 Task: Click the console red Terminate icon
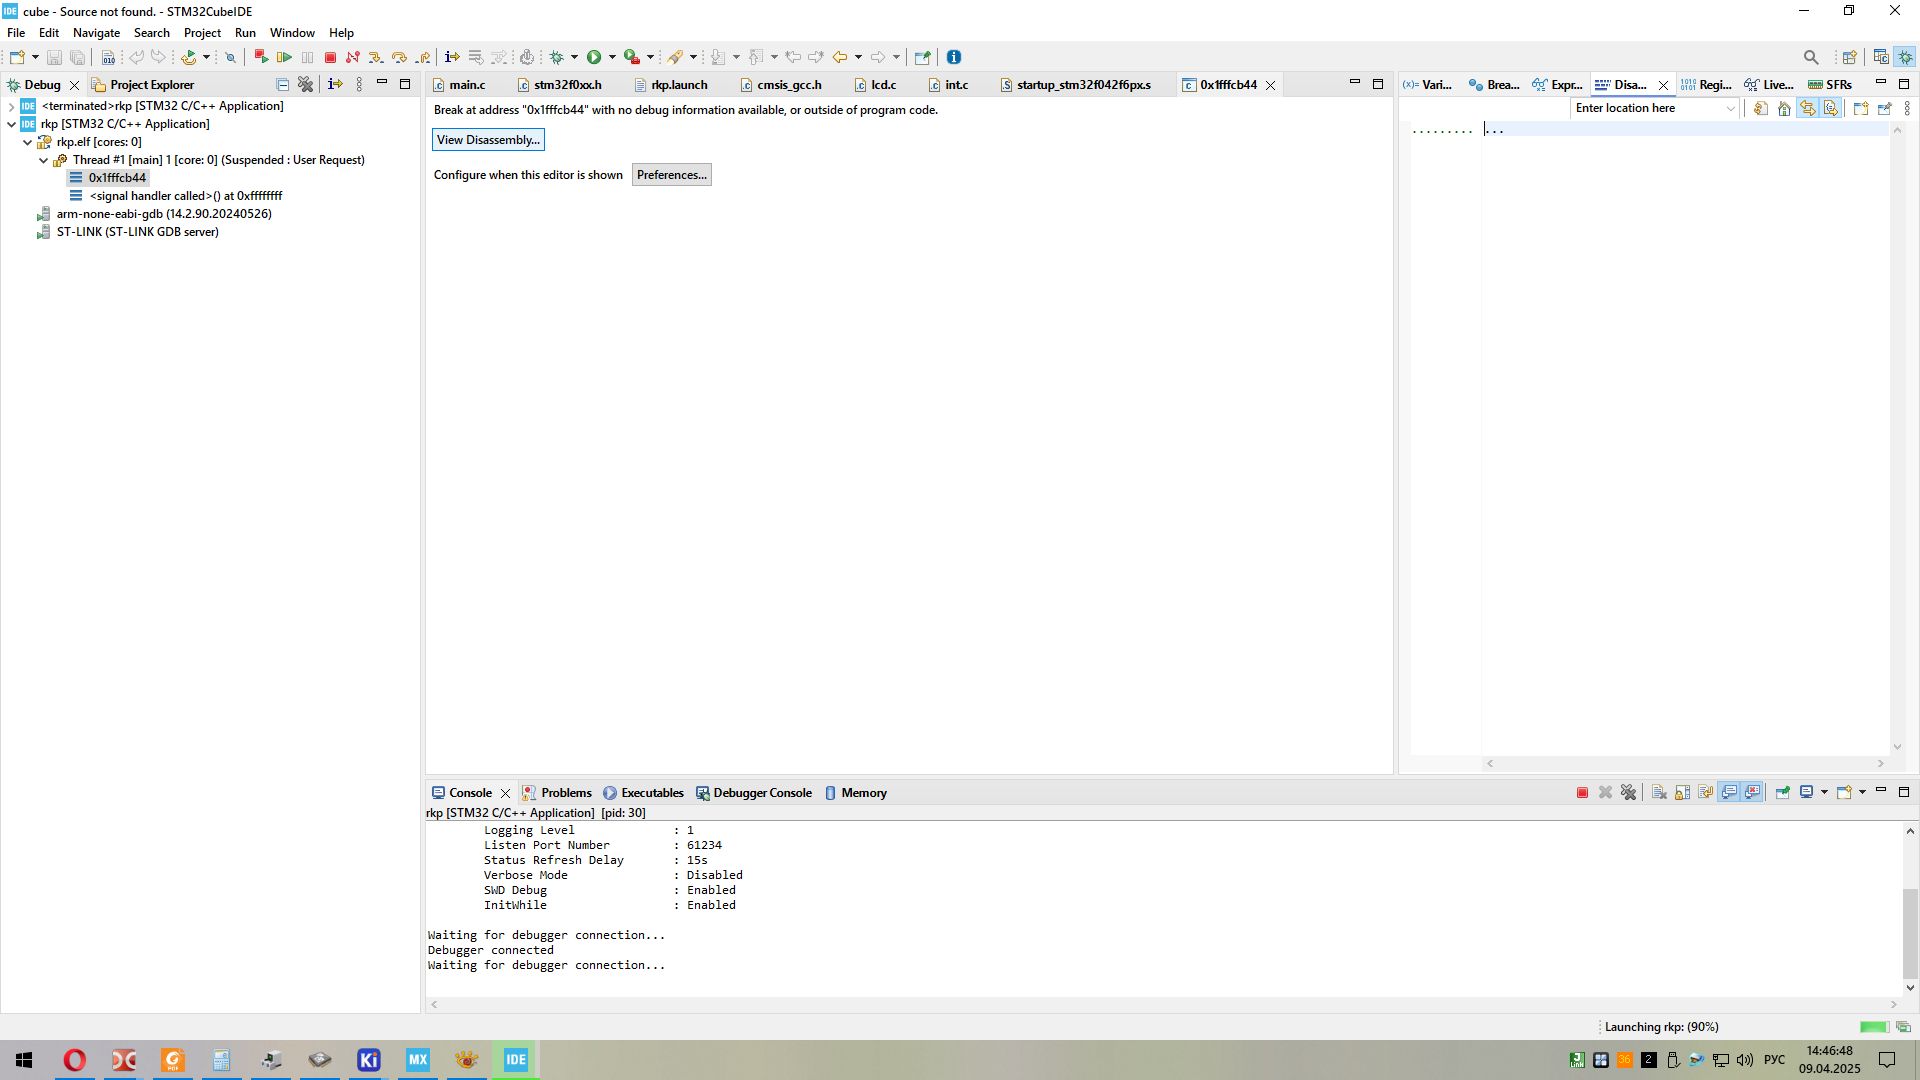(1582, 793)
